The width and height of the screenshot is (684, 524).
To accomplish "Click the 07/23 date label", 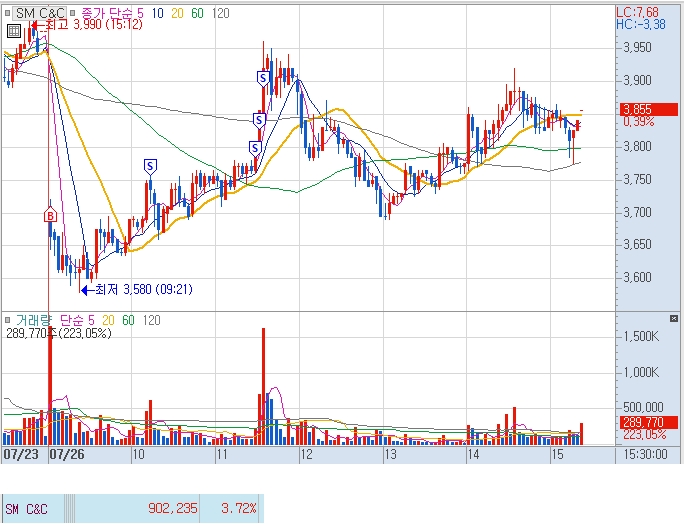I will 21,454.
